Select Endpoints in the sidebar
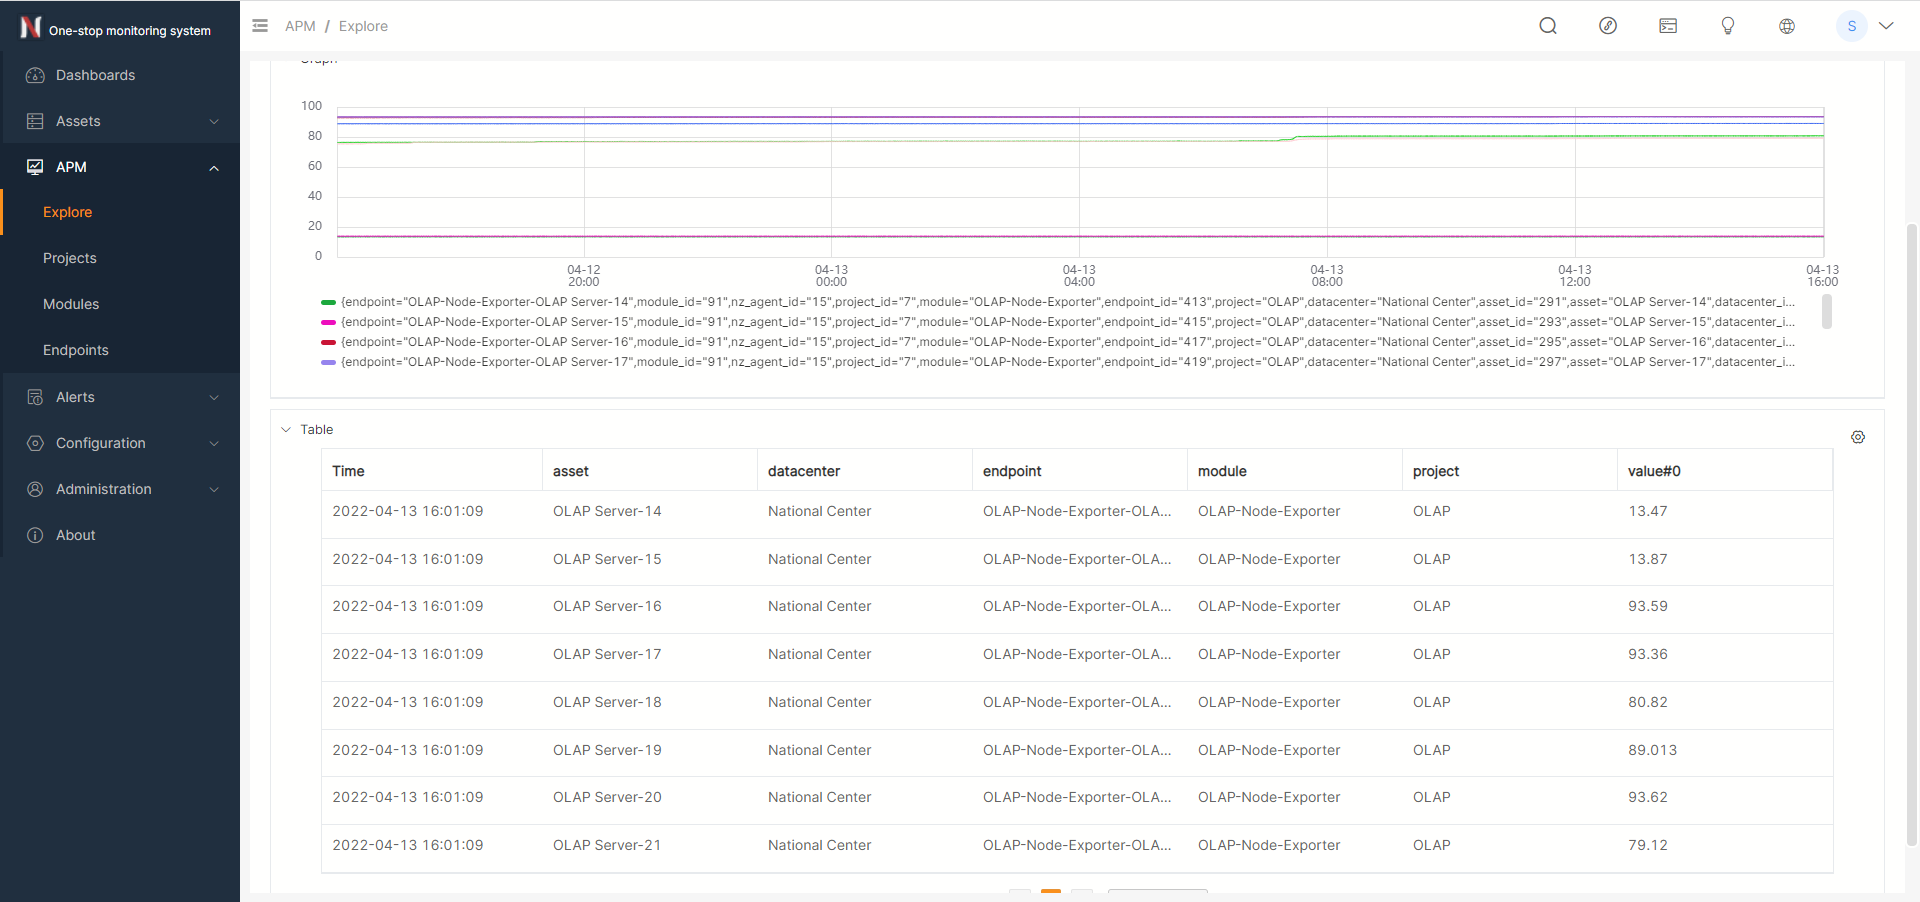Screen dimensions: 1920x902 (76, 350)
